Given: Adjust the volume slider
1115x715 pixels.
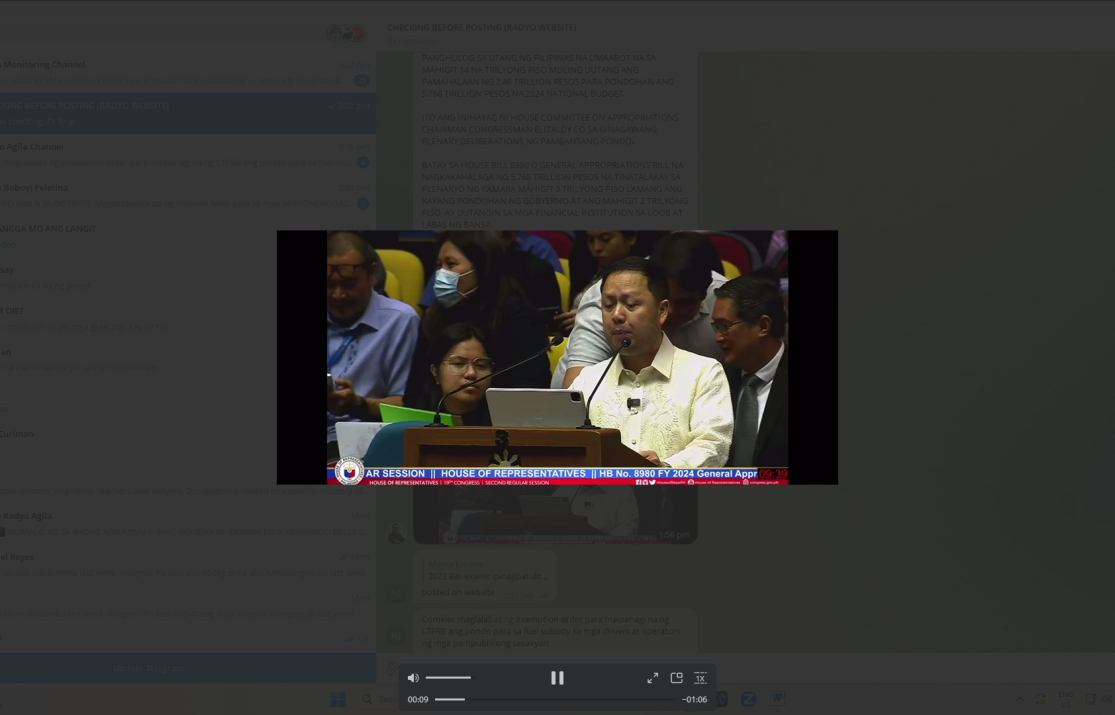Looking at the screenshot, I should coord(448,678).
